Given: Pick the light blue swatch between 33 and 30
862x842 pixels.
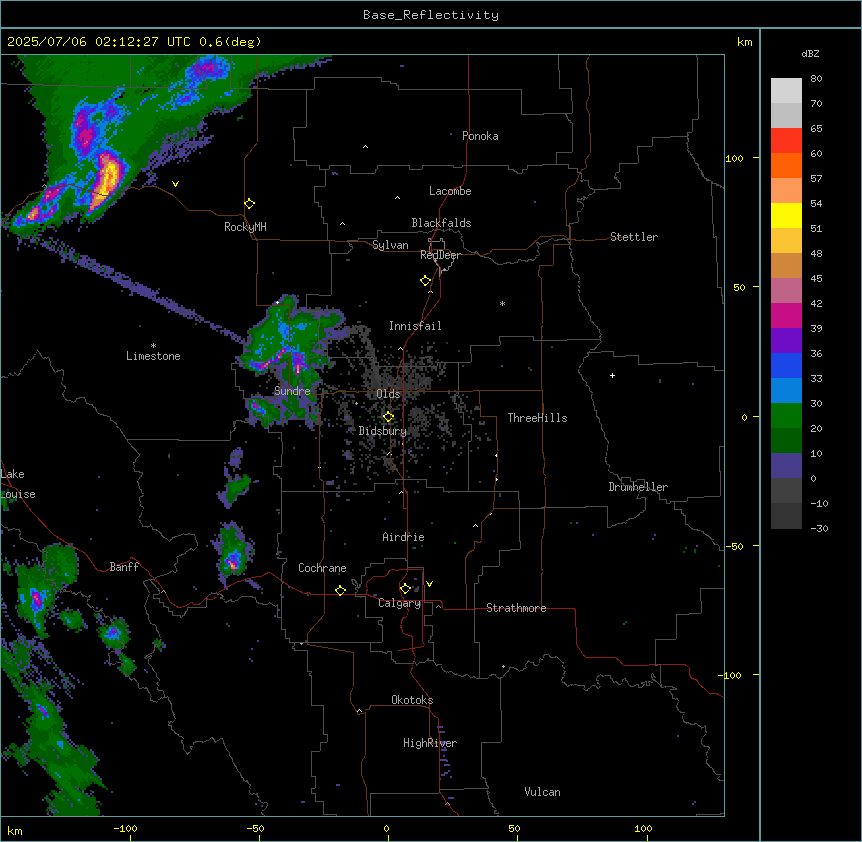Looking at the screenshot, I should [x=786, y=391].
